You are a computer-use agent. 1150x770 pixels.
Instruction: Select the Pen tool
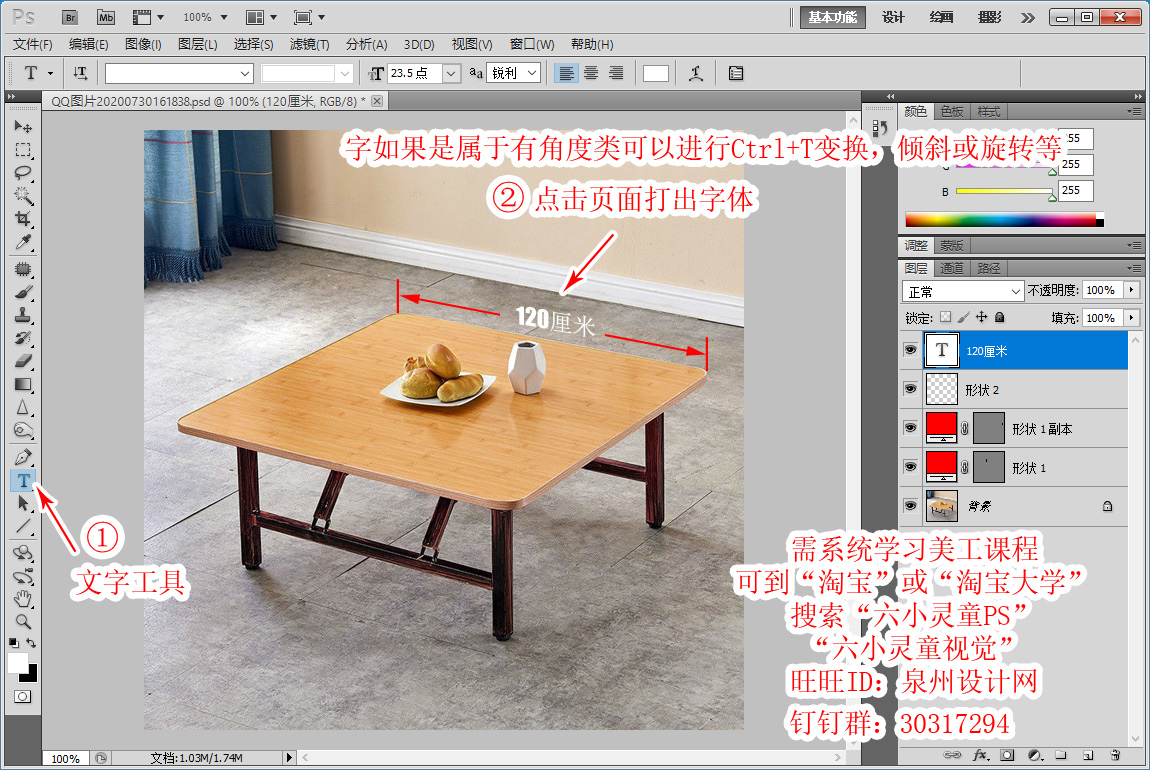(x=23, y=457)
